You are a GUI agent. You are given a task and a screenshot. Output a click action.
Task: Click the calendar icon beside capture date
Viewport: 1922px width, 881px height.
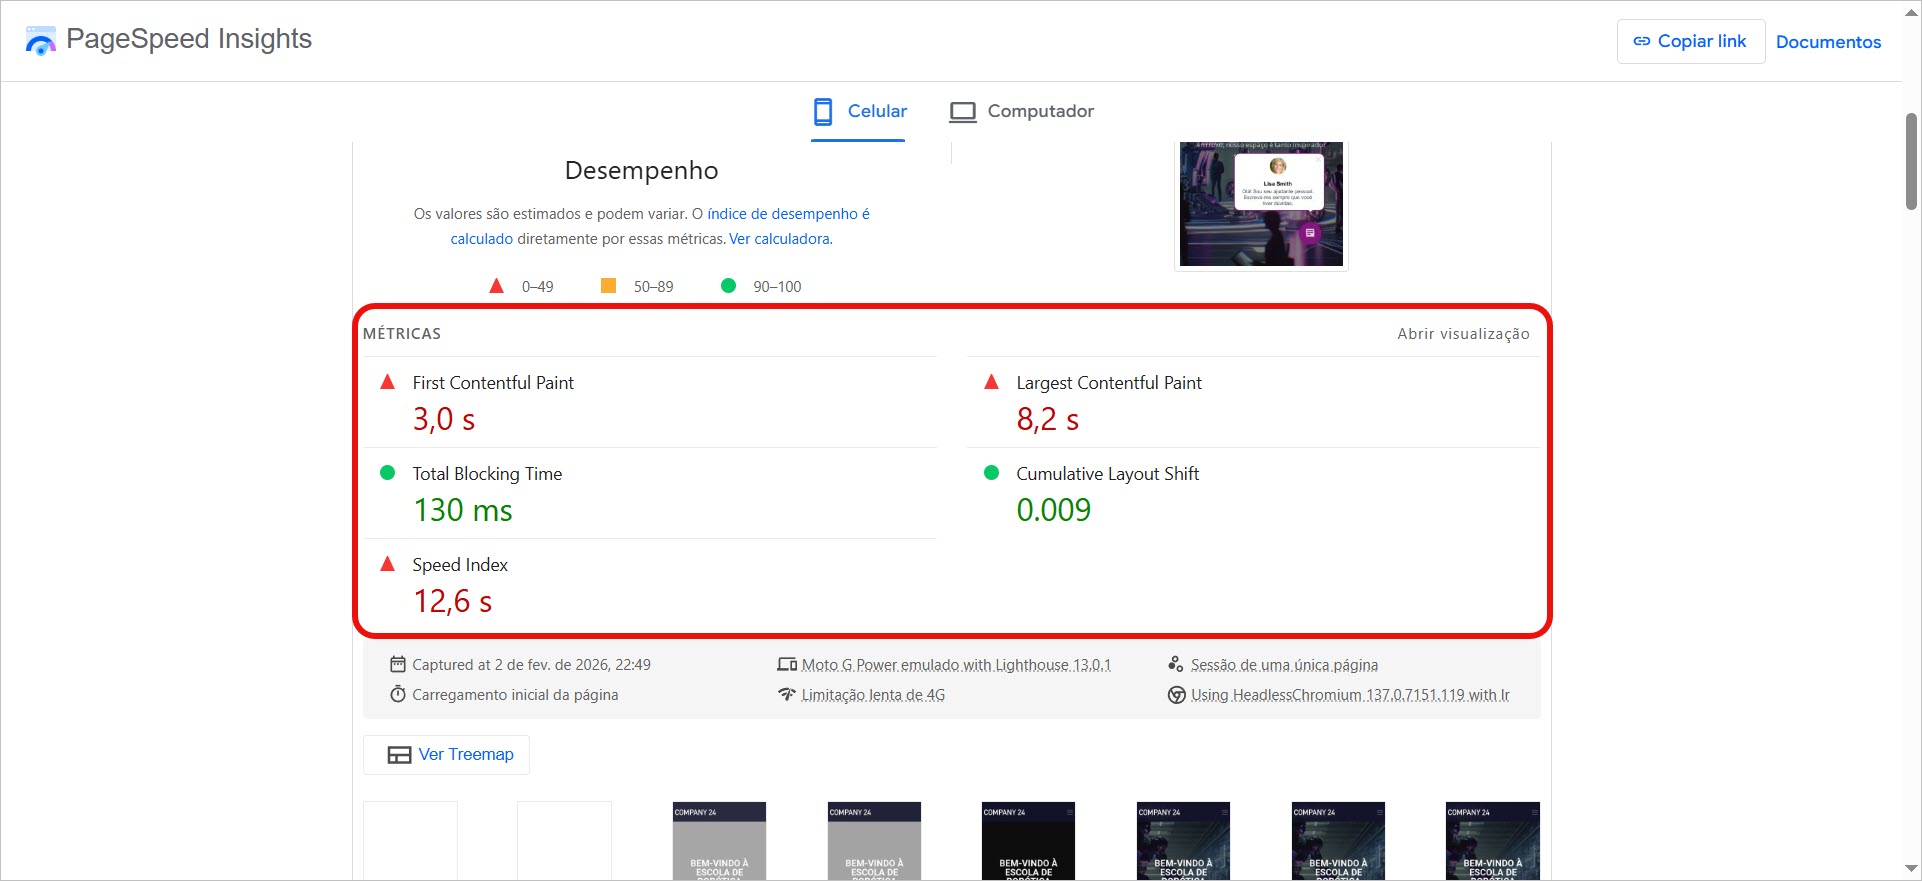coord(397,664)
